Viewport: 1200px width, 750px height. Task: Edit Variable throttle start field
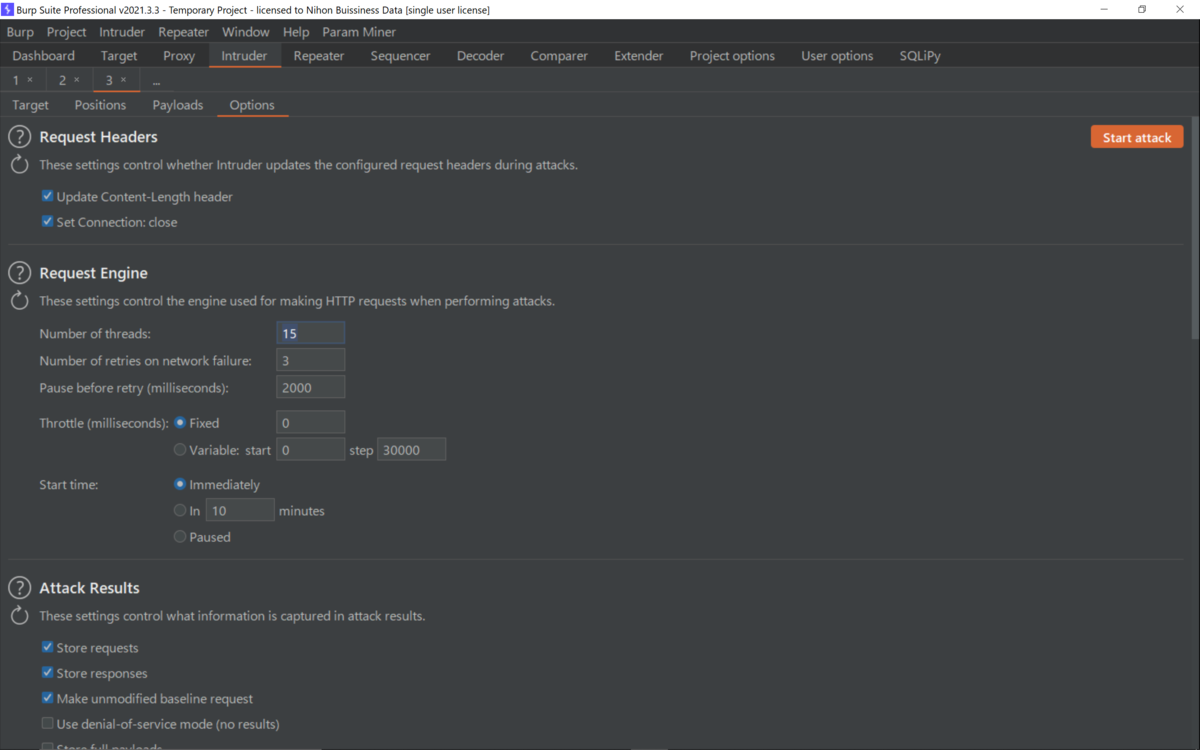click(x=311, y=450)
